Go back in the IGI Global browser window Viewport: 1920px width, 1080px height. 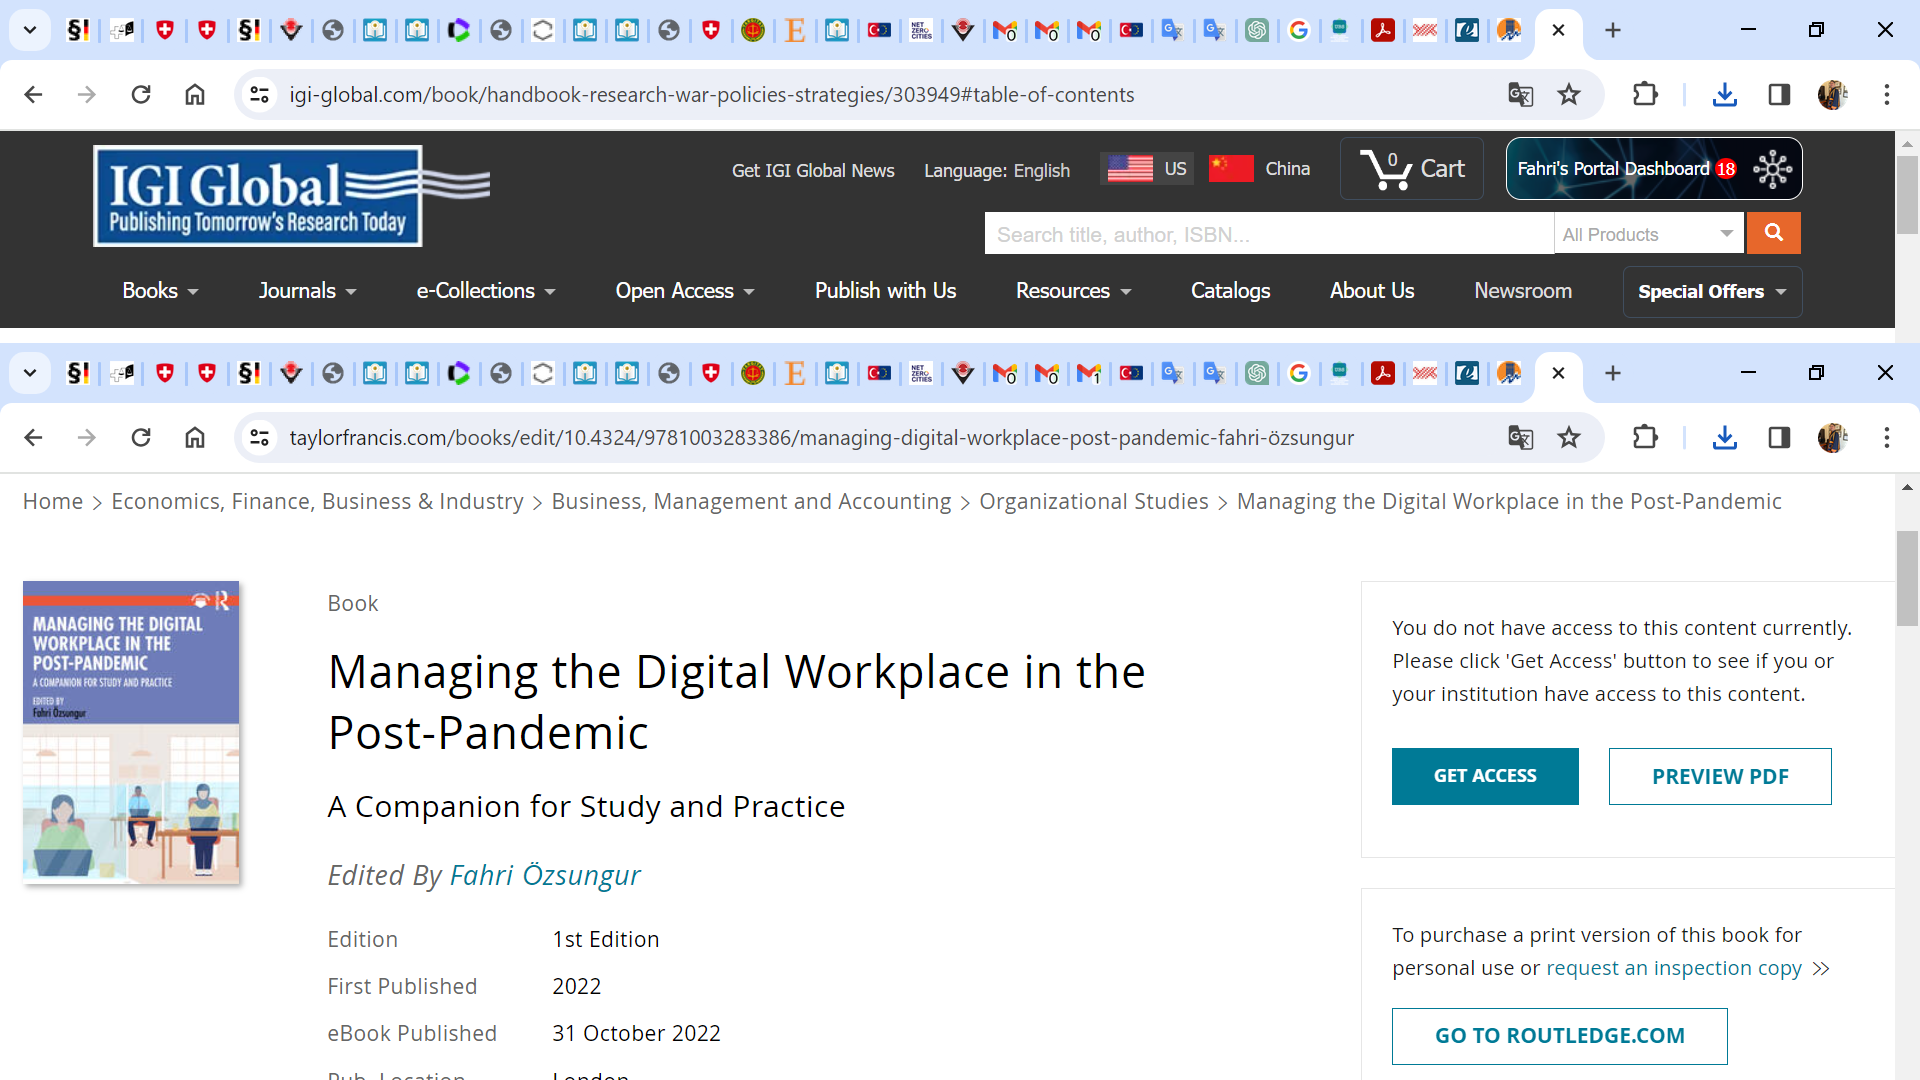33,94
